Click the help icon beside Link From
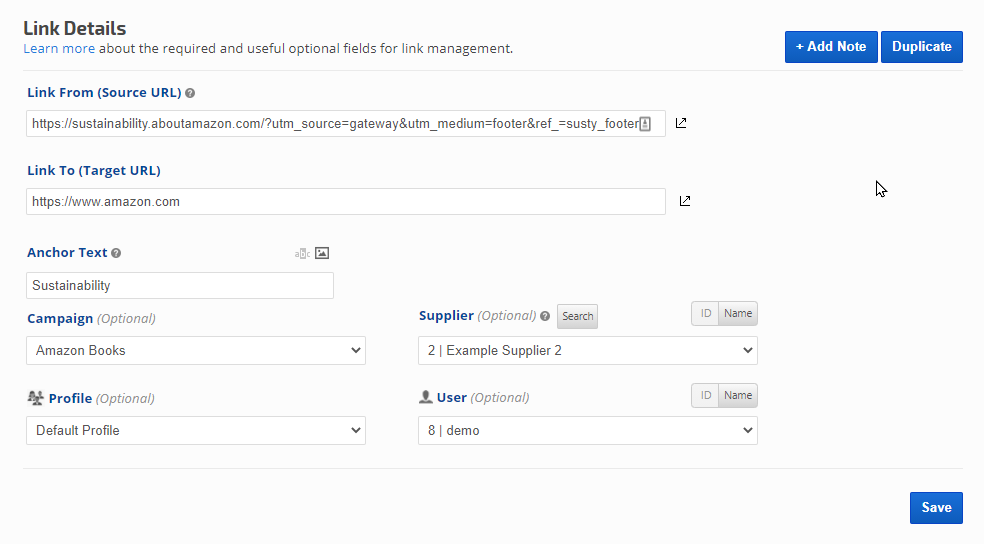This screenshot has height=544, width=984. click(x=190, y=93)
